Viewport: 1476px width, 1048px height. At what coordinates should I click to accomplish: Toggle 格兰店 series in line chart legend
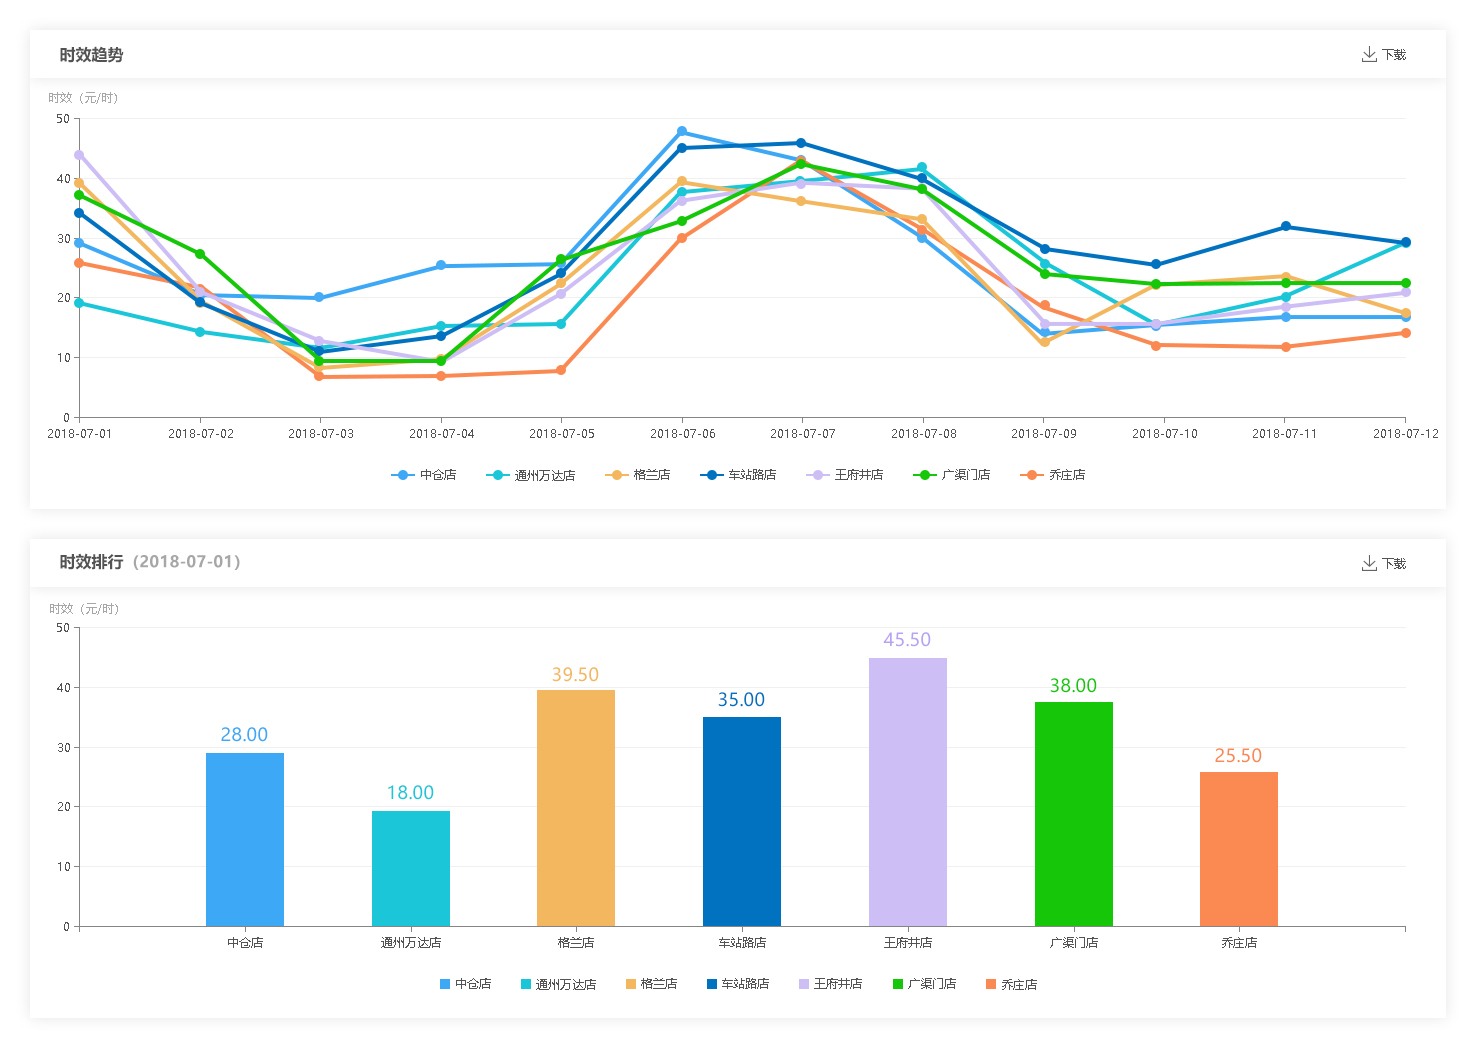coord(638,475)
